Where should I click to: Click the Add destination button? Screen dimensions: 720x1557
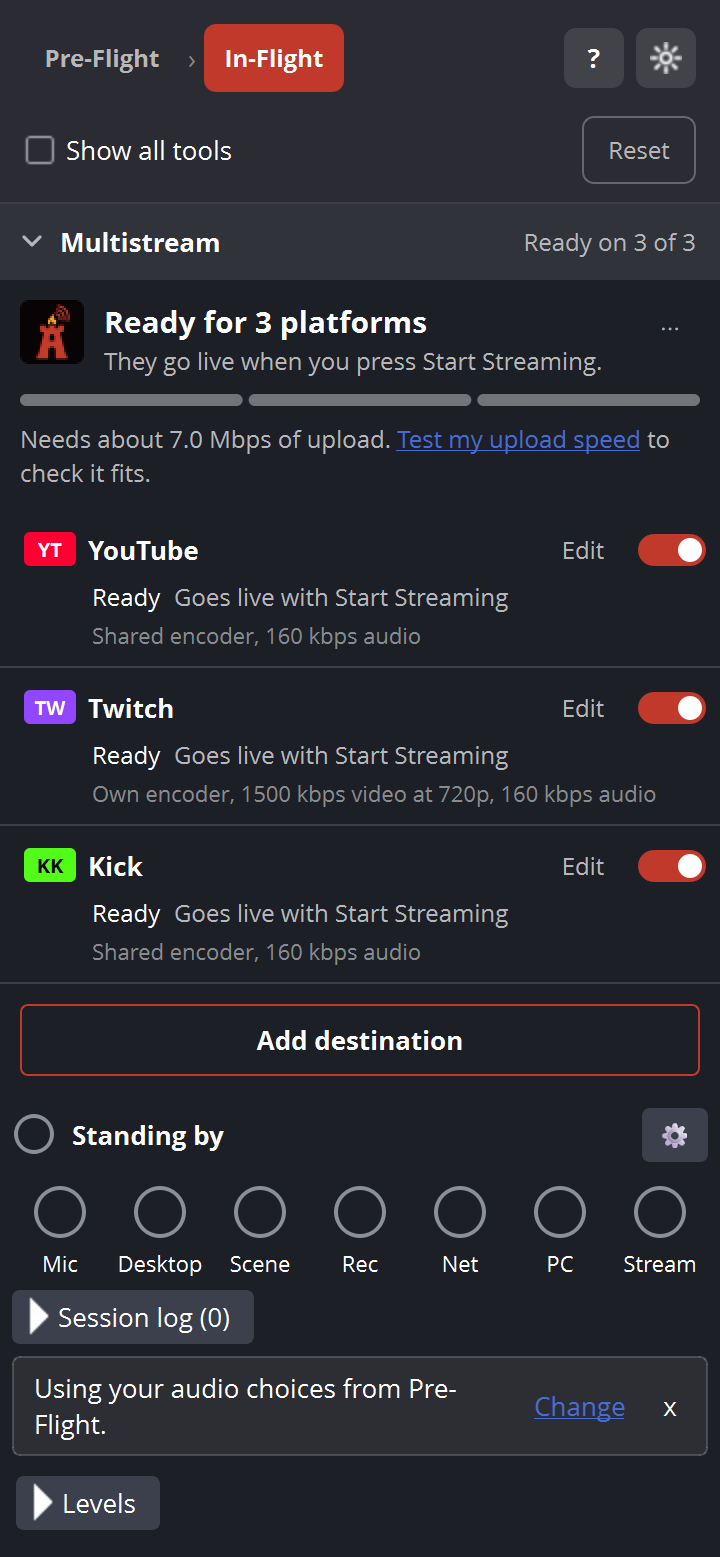(360, 1040)
